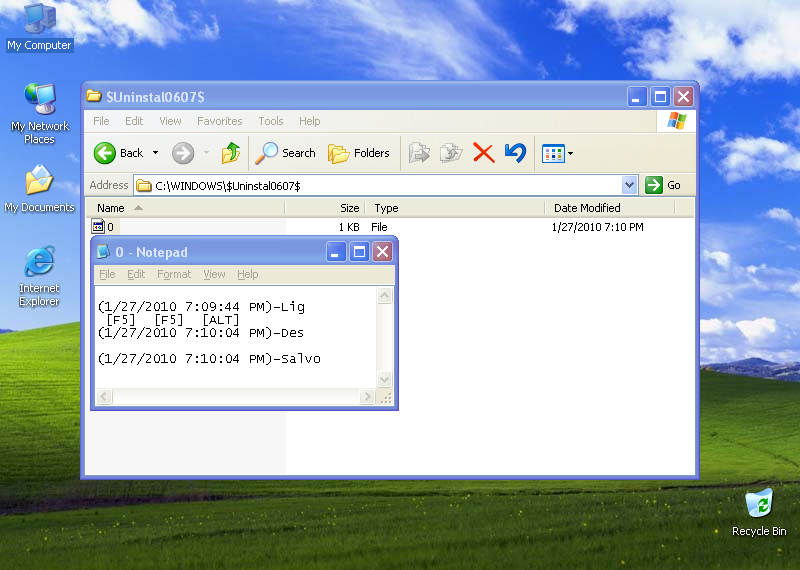Click Notepad scroll down arrow
Viewport: 800px width, 570px height.
384,379
